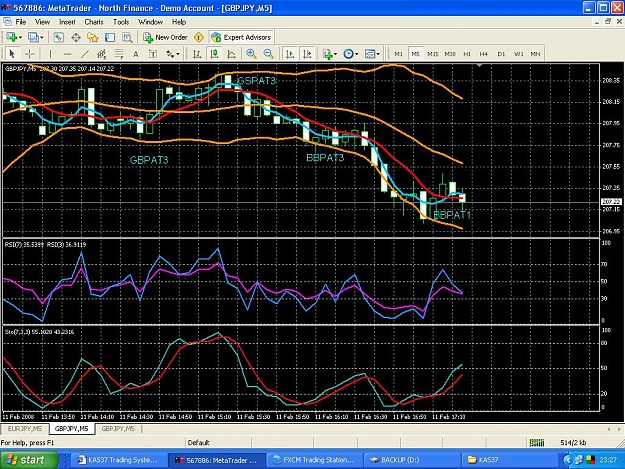Open the View menu

42,22
